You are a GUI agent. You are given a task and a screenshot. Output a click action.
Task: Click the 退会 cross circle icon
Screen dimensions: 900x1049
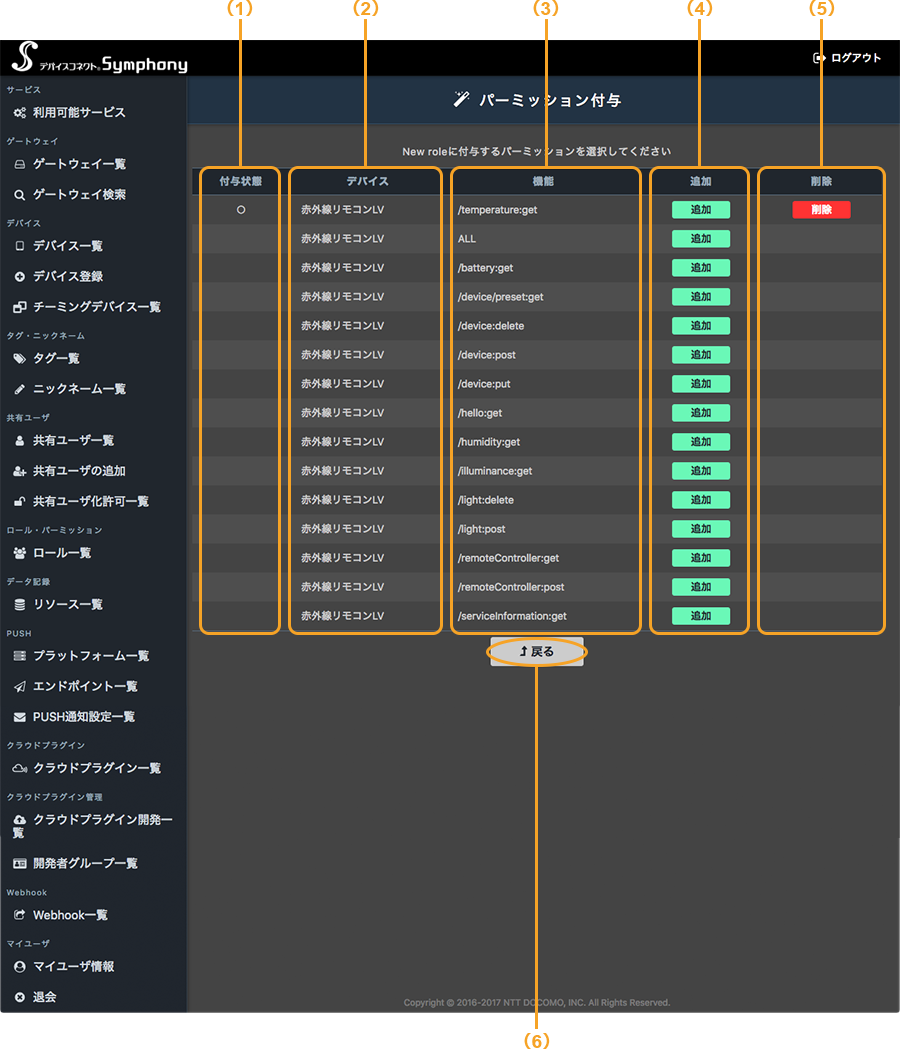20,997
